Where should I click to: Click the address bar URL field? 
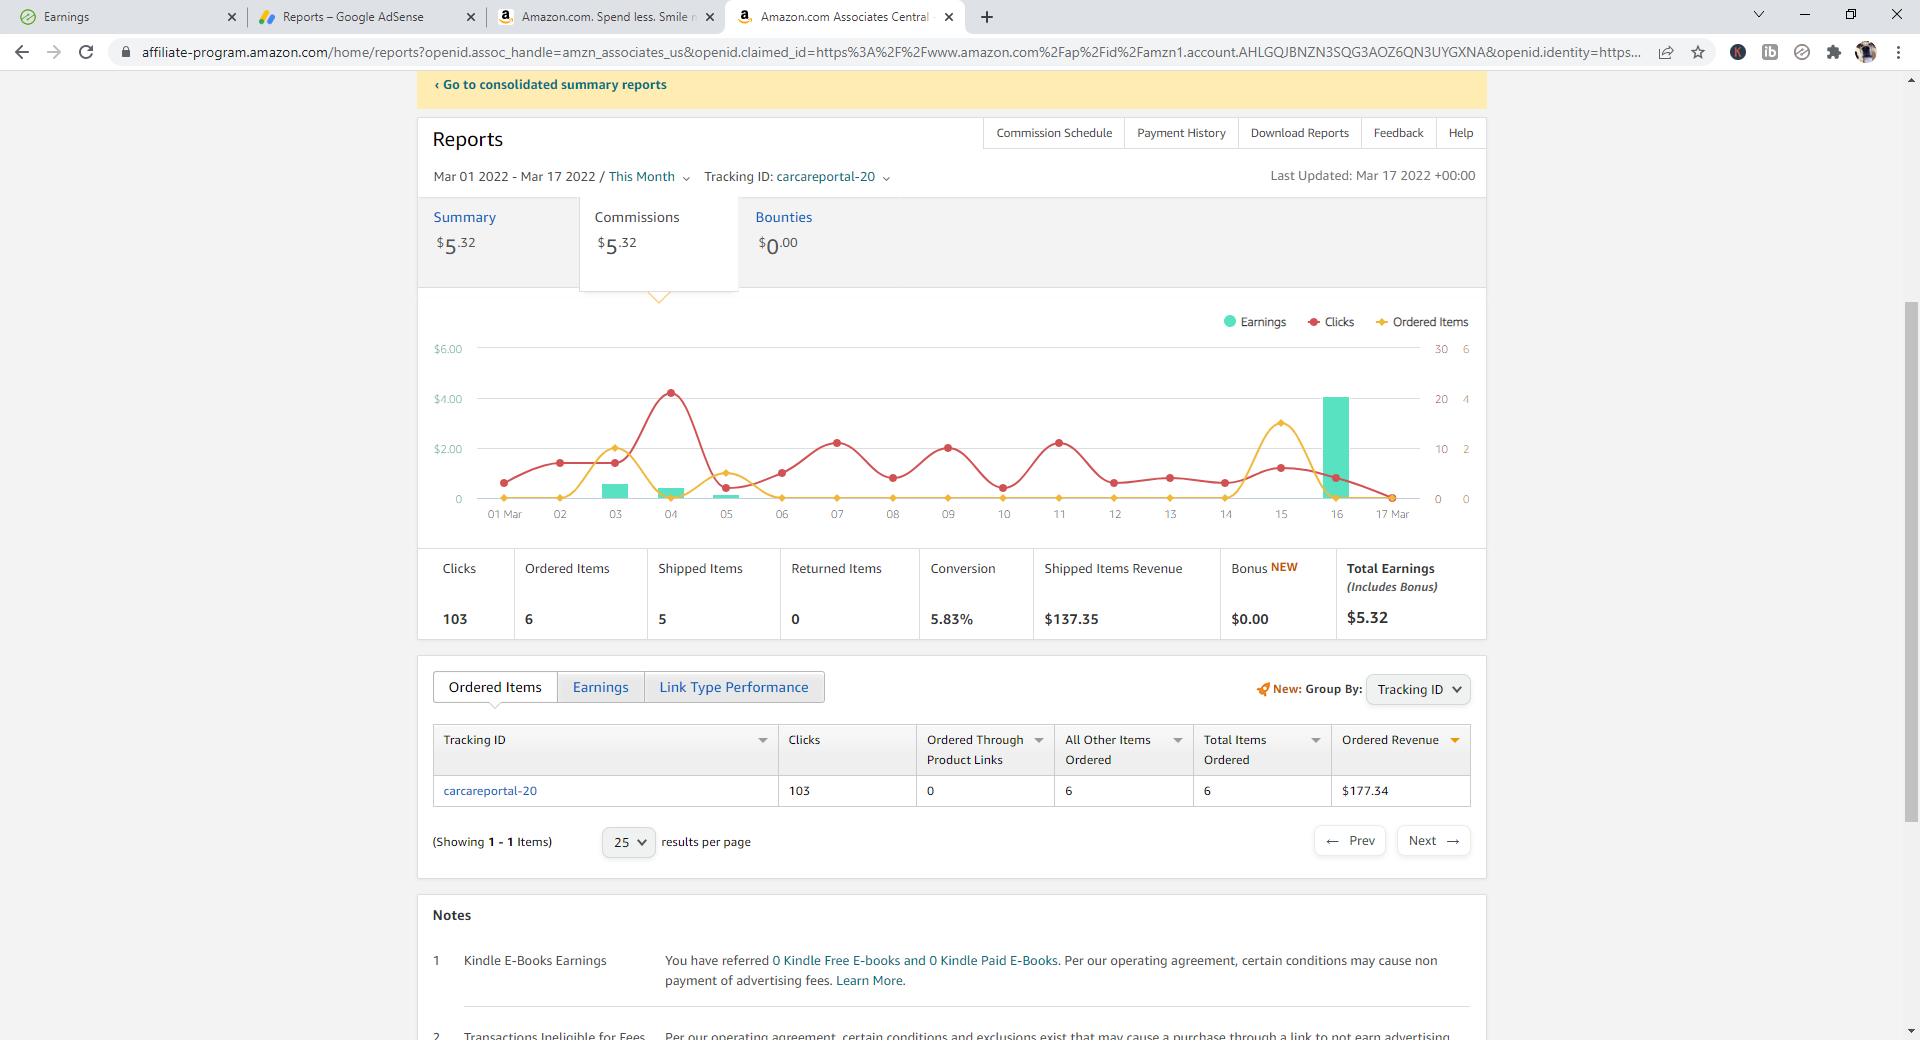pyautogui.click(x=890, y=52)
